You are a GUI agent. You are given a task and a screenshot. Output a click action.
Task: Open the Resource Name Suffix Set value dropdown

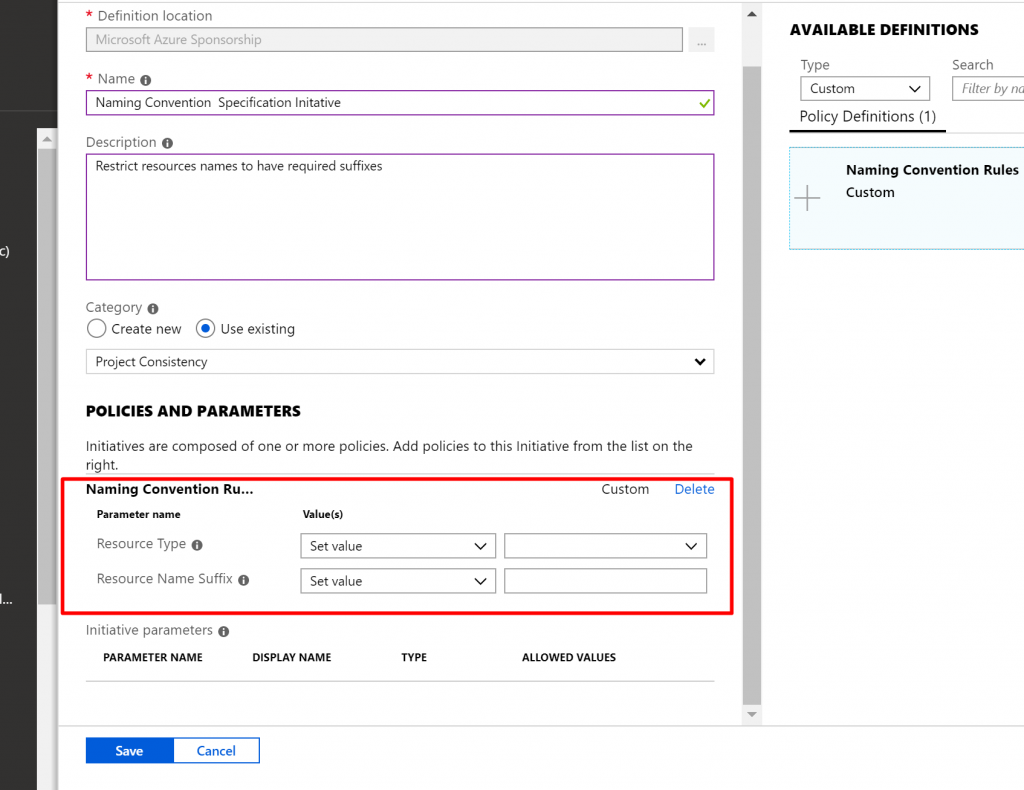(398, 581)
